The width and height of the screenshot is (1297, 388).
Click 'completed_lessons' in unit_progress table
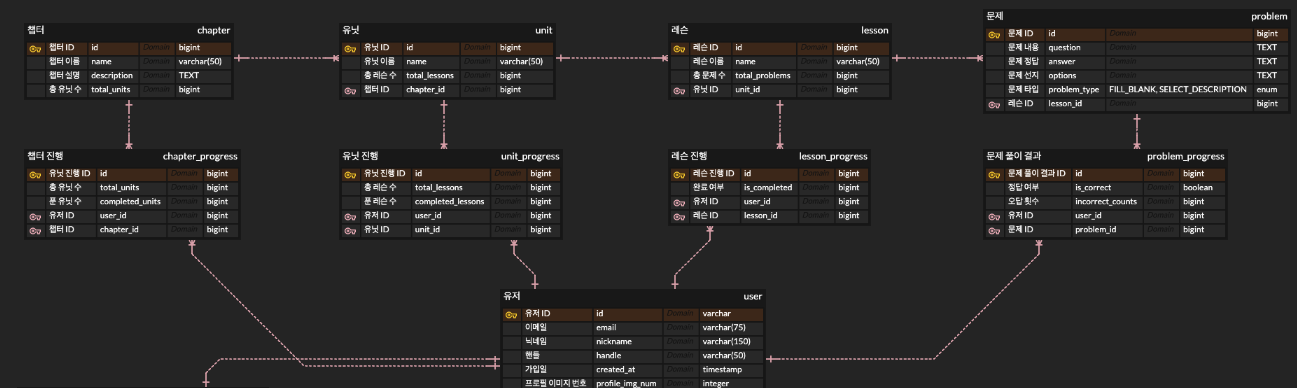[449, 202]
